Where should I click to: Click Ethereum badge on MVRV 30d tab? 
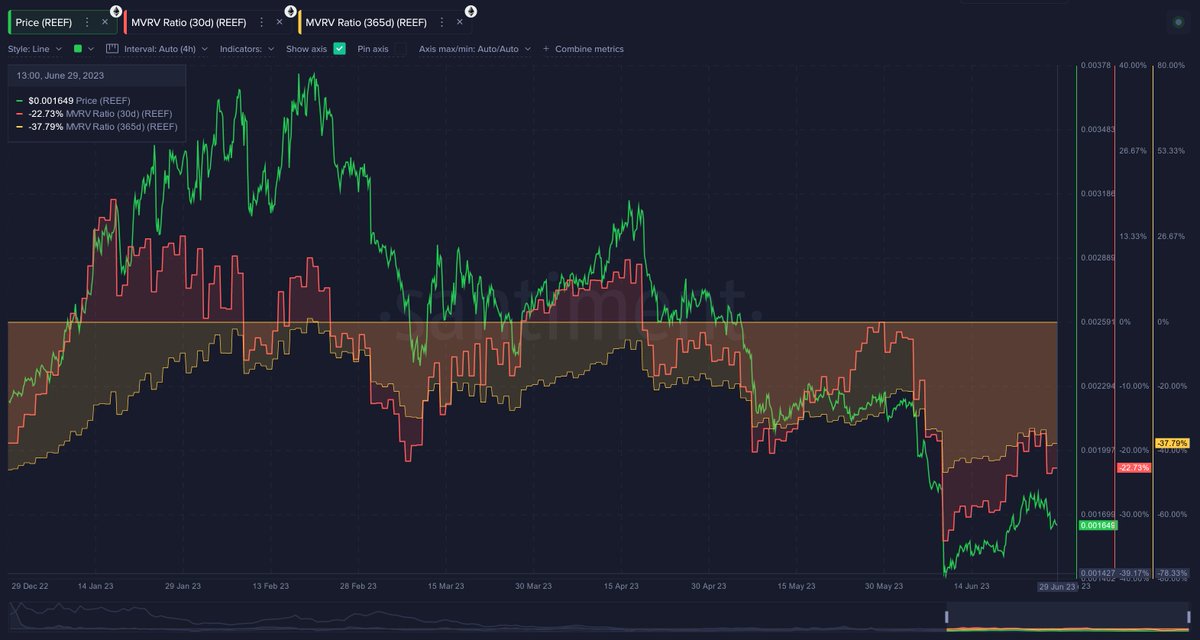pos(290,11)
